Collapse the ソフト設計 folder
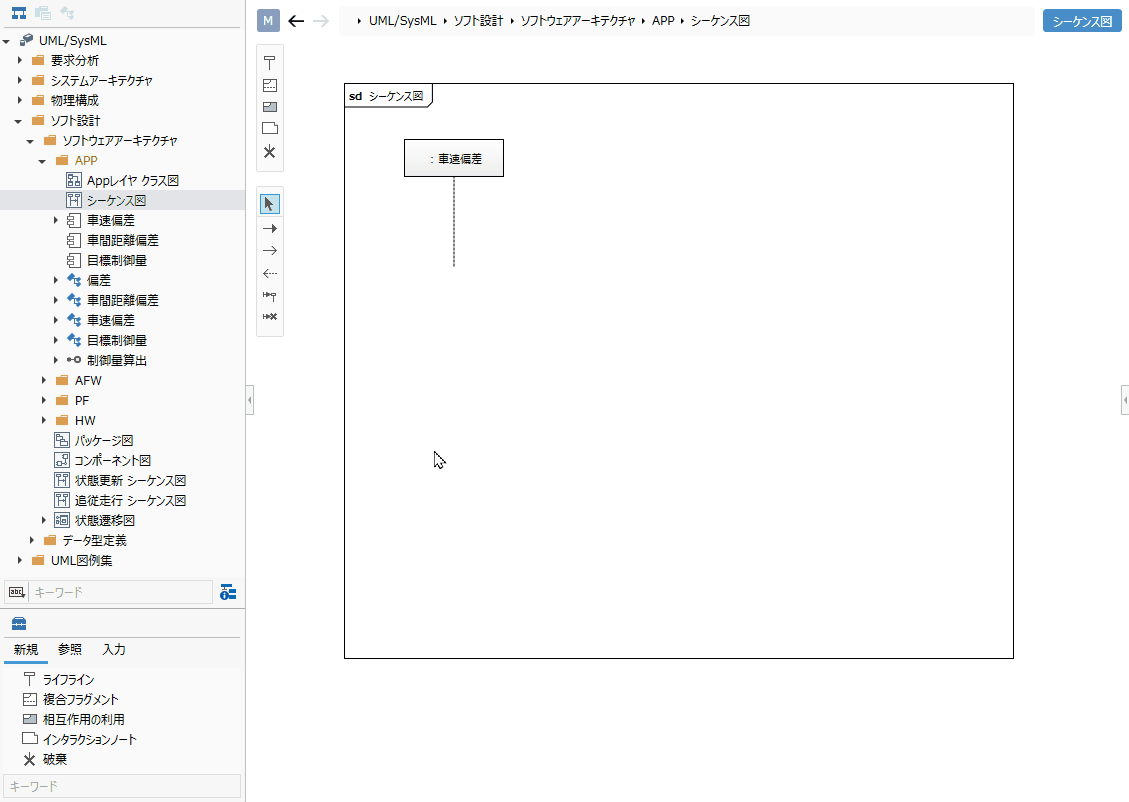The height and width of the screenshot is (802, 1129). [x=19, y=121]
